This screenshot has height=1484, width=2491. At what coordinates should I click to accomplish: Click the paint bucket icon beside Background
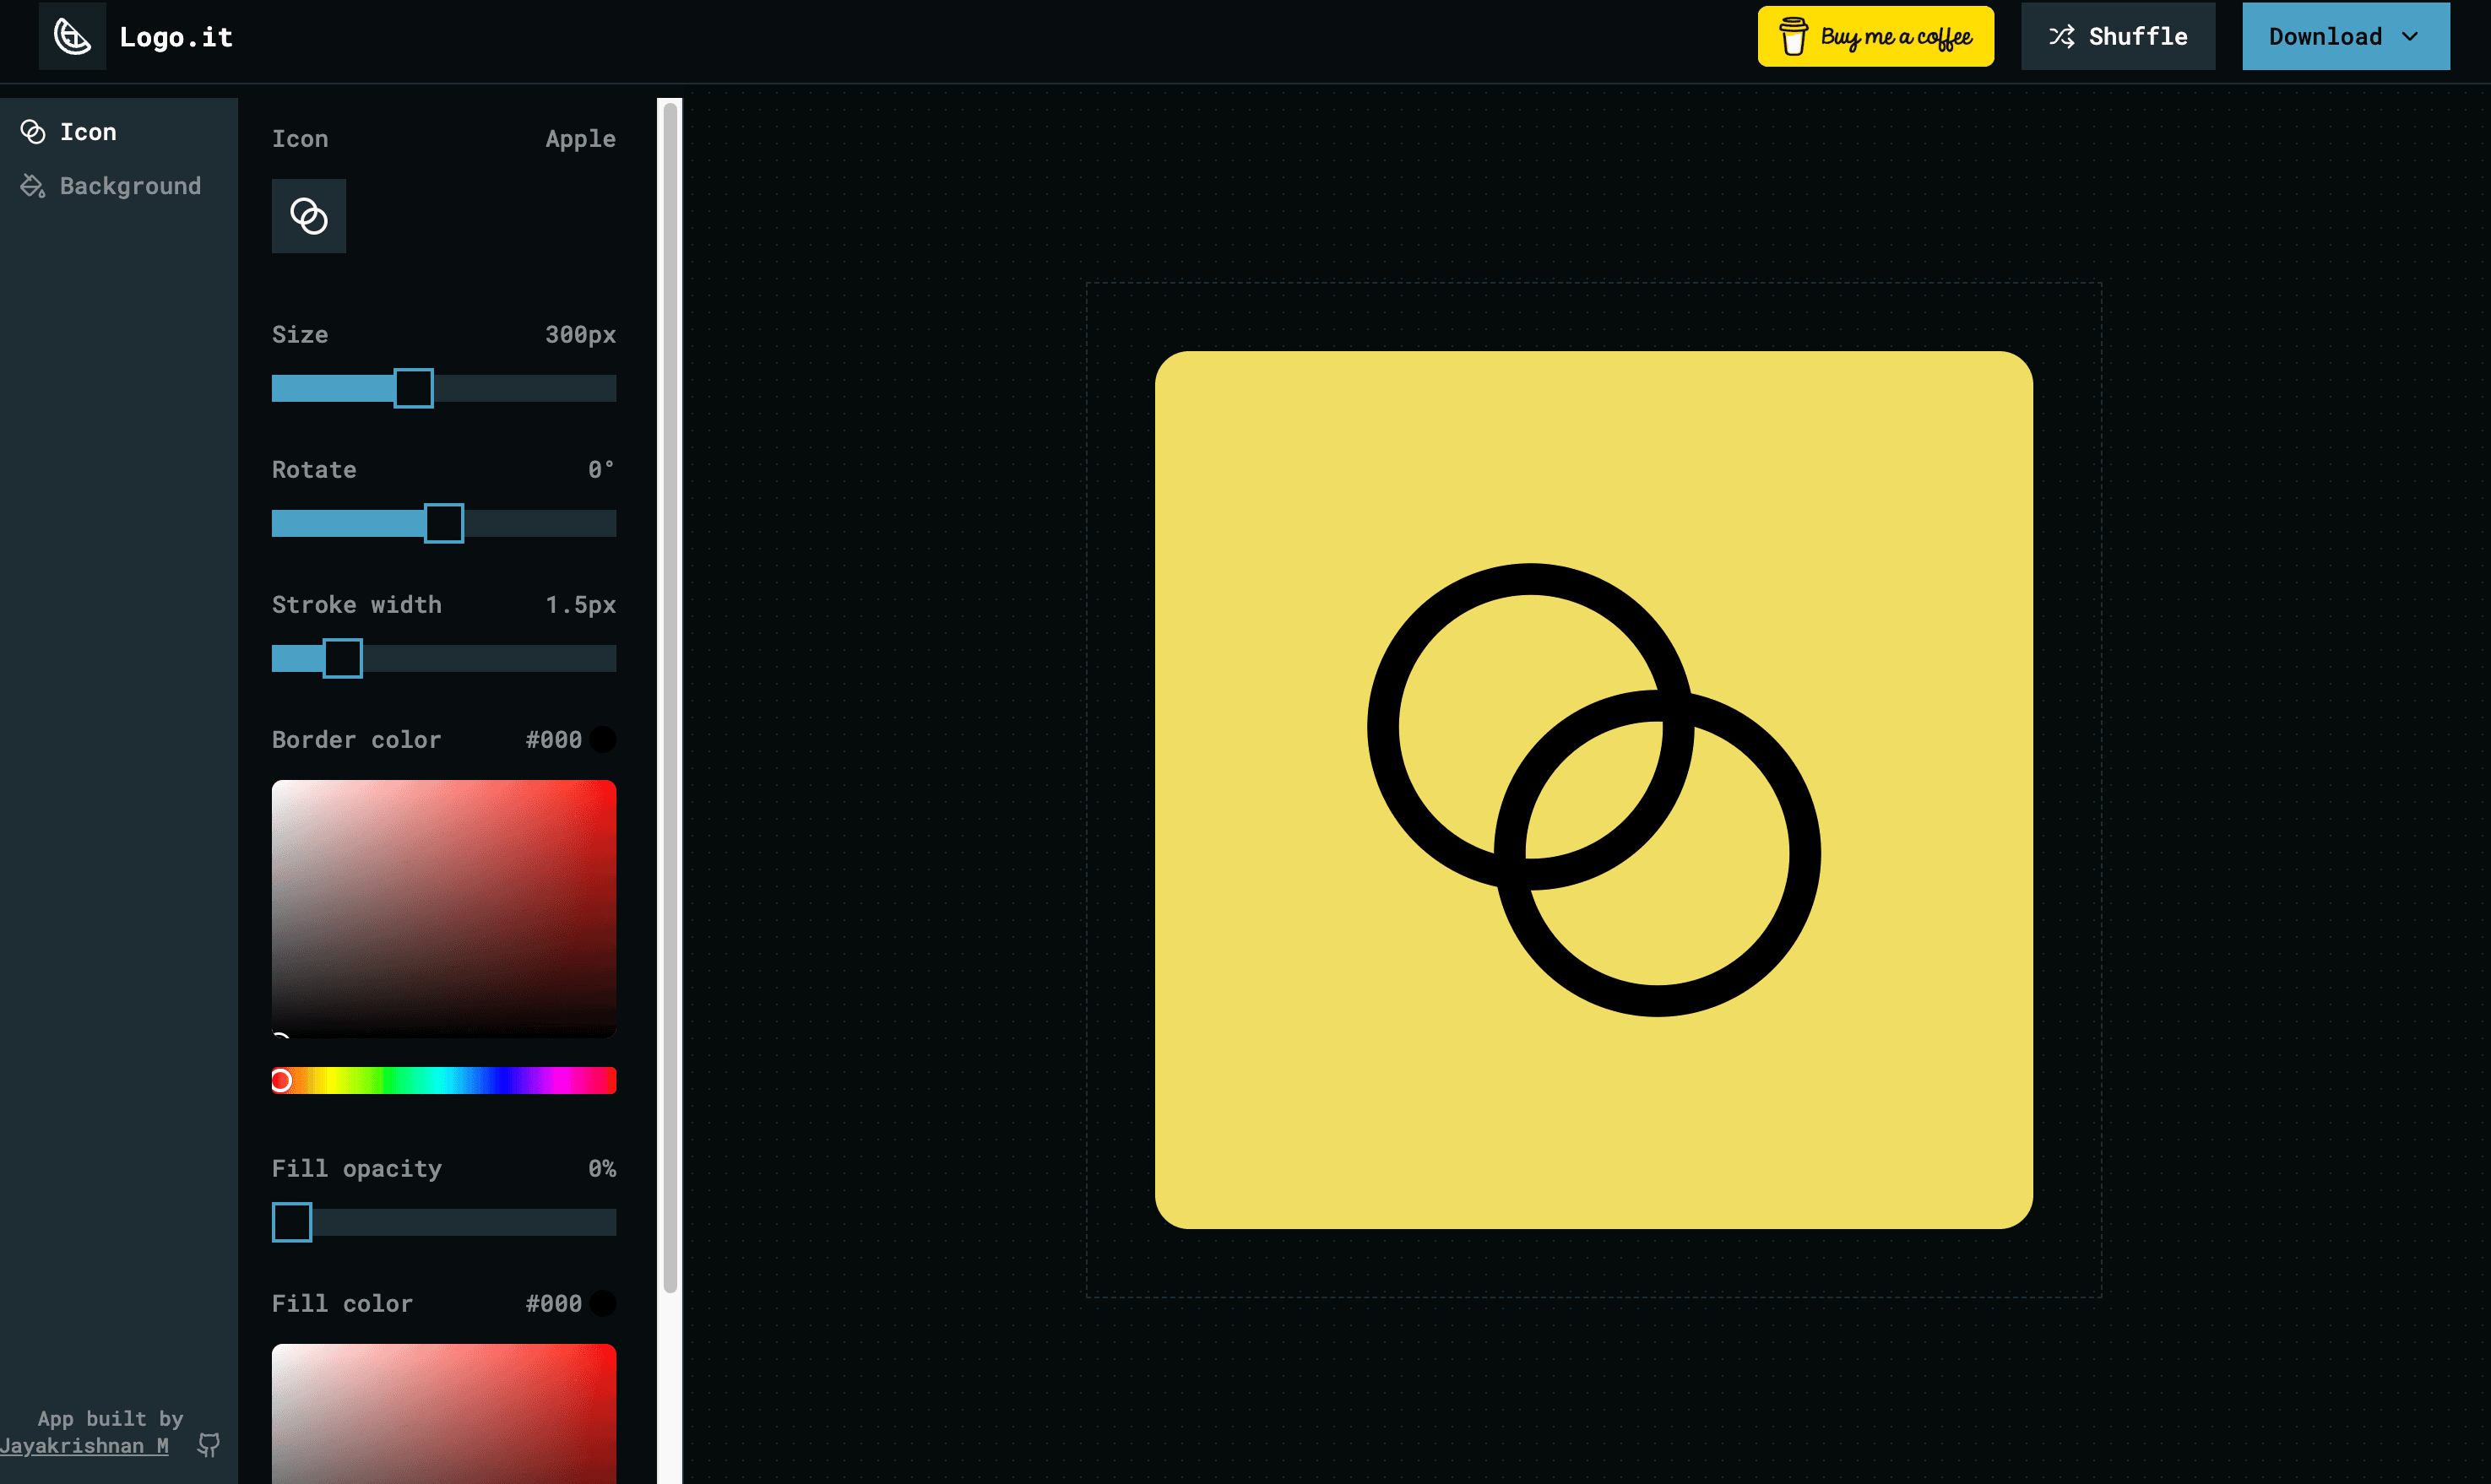pos(33,186)
